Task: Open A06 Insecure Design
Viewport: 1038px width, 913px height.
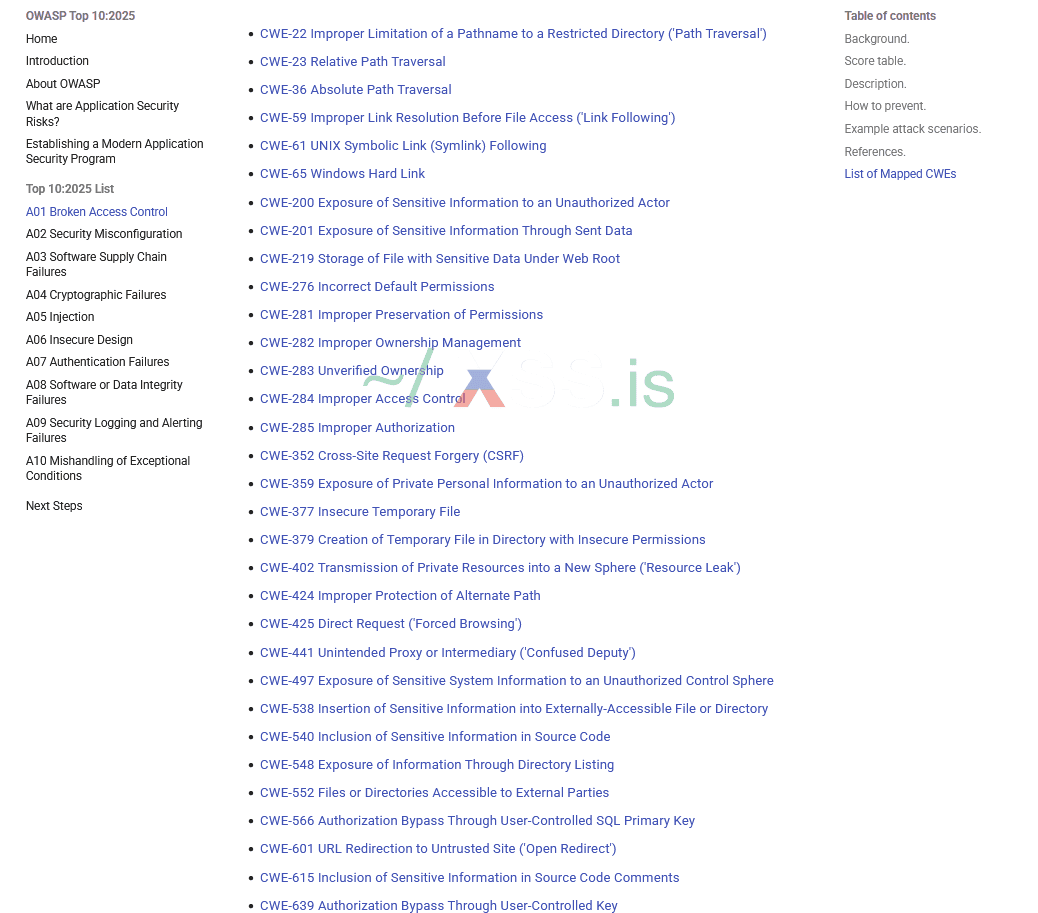Action: (79, 340)
